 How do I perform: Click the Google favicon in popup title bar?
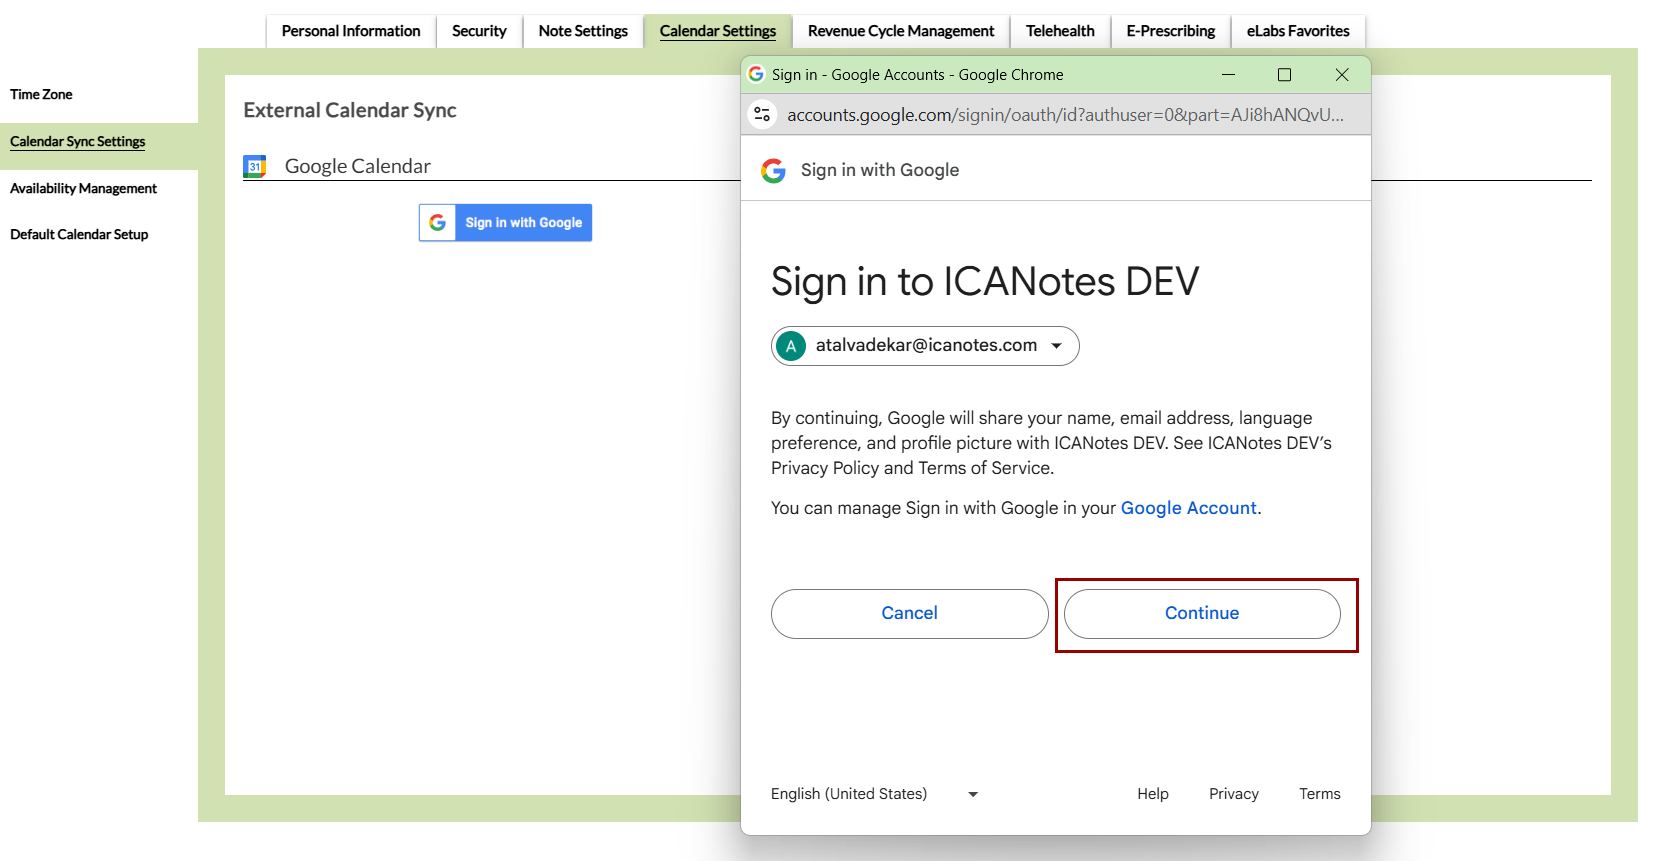click(756, 74)
